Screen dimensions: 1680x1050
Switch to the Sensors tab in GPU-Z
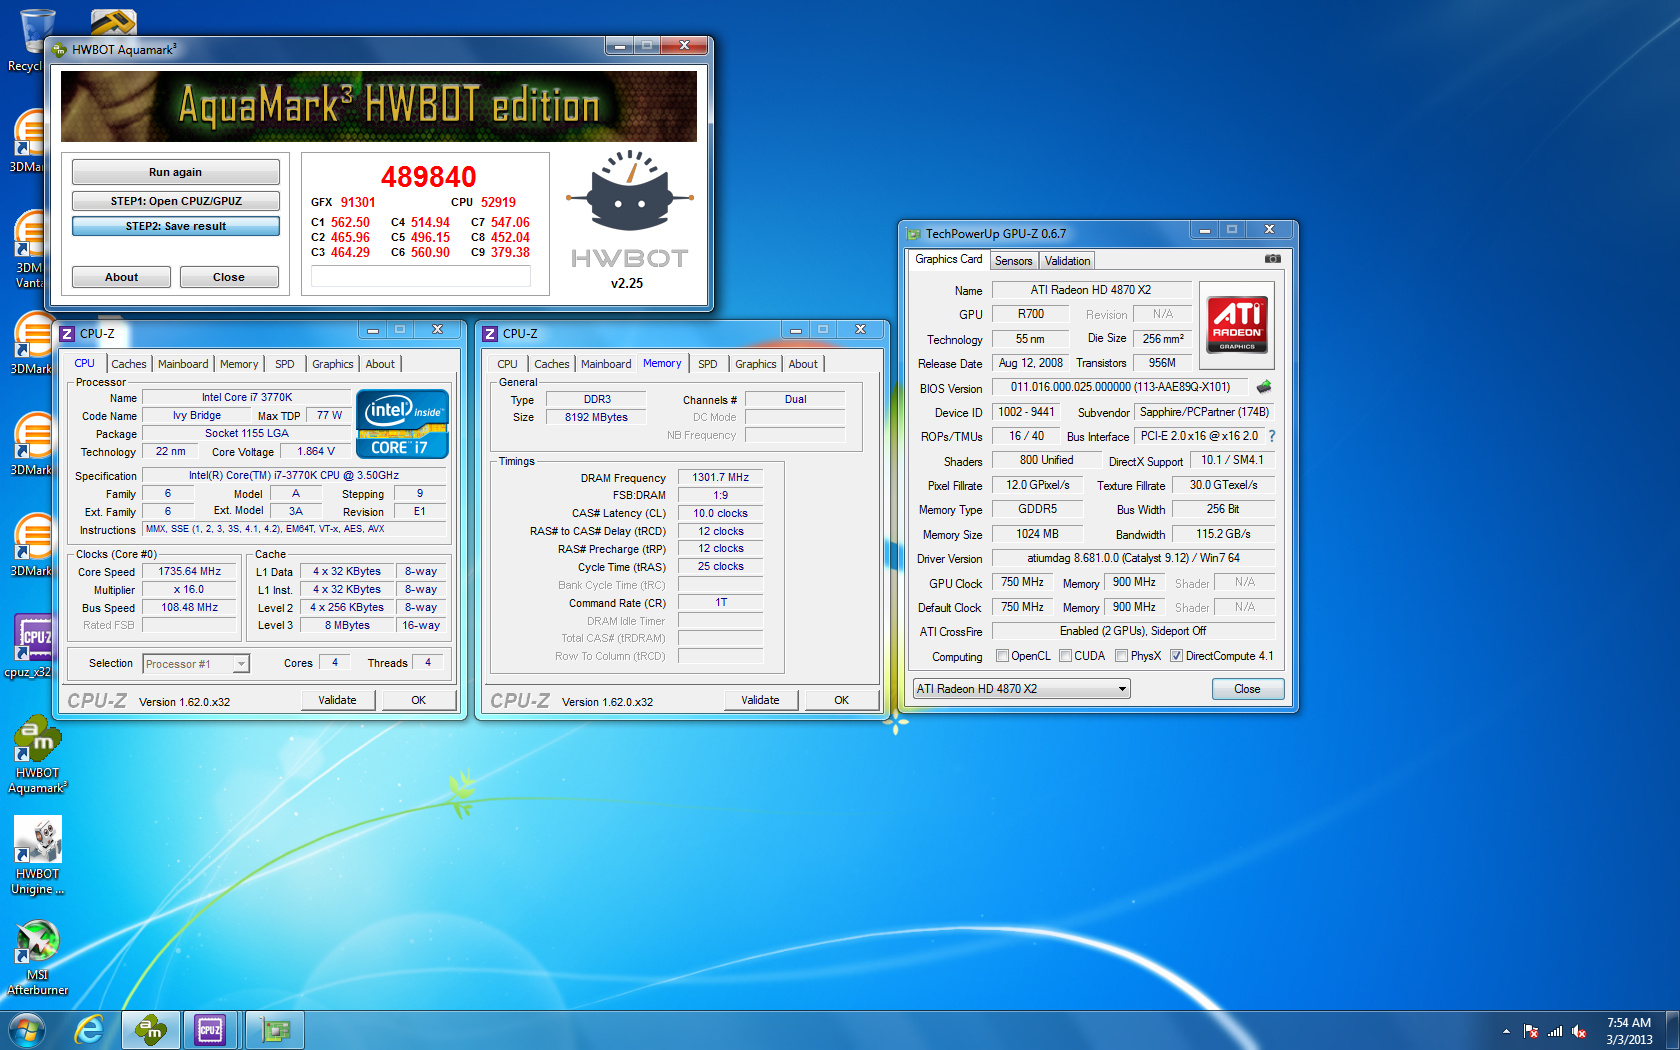[1013, 261]
